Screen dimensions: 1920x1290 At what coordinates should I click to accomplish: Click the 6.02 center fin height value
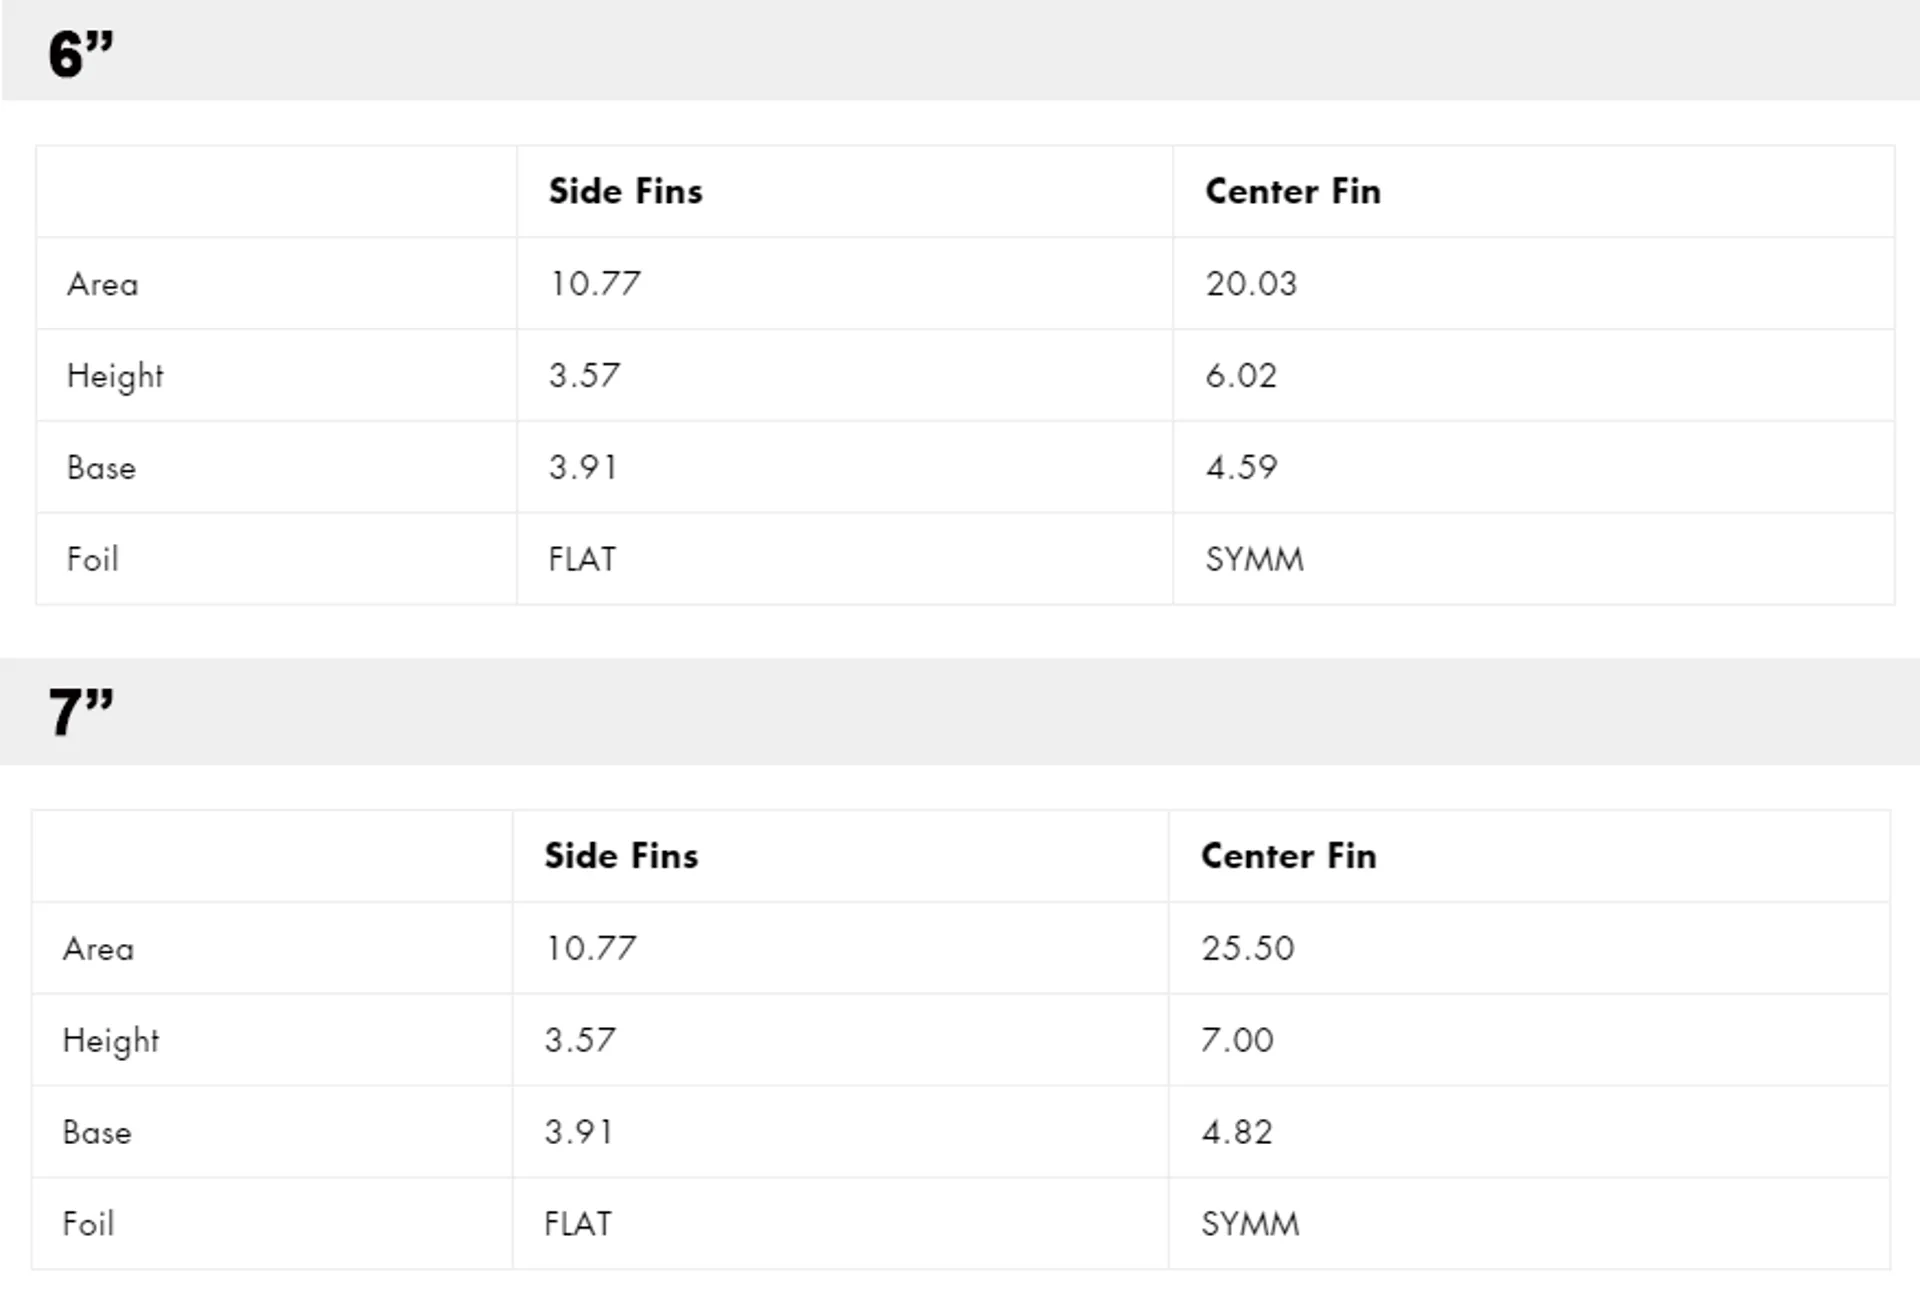click(1241, 375)
